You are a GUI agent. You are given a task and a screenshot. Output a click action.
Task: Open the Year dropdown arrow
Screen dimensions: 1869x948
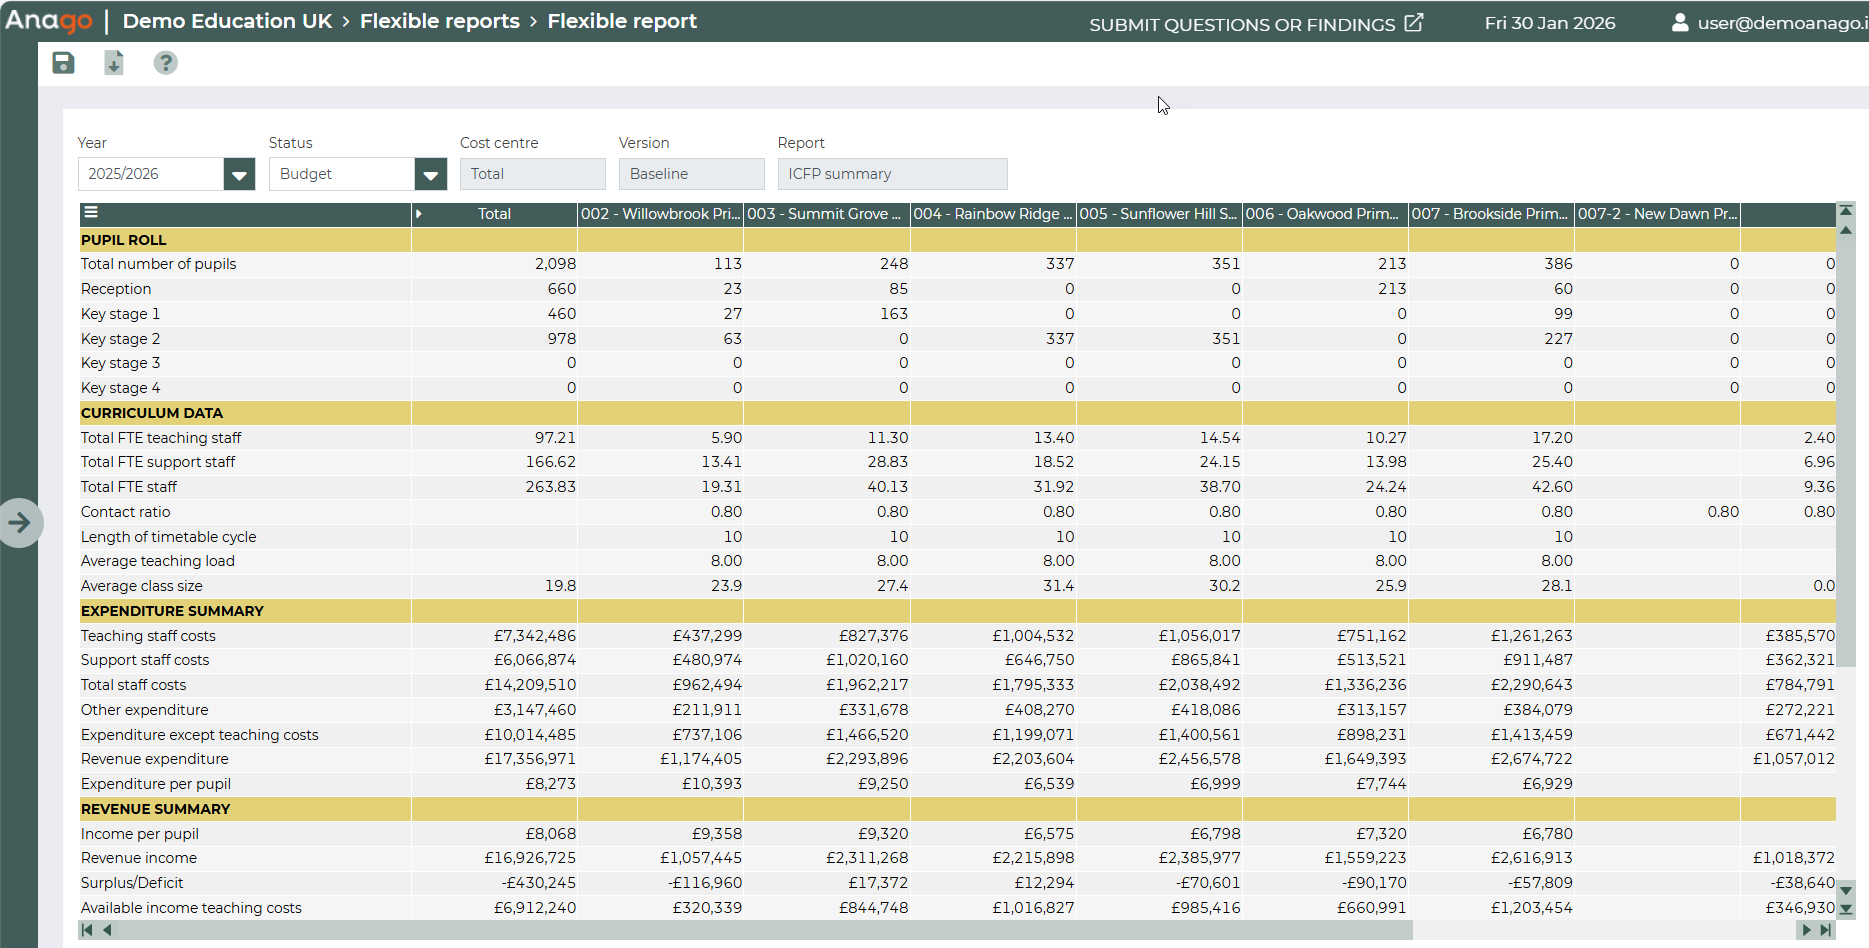(239, 174)
